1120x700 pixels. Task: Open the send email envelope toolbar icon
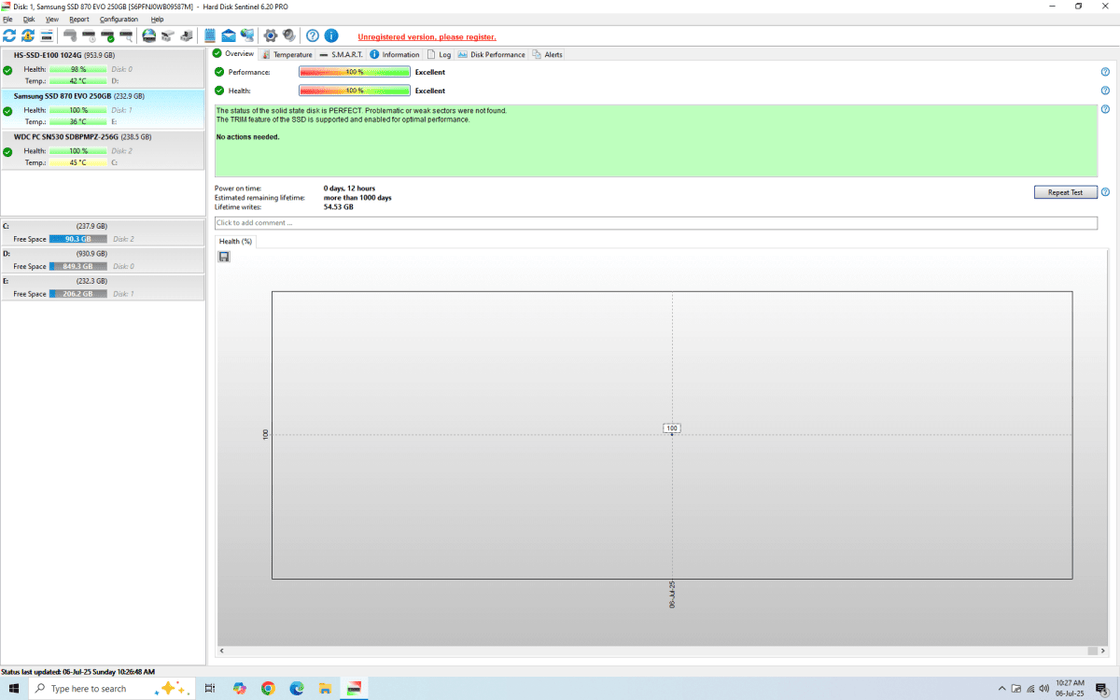click(228, 36)
